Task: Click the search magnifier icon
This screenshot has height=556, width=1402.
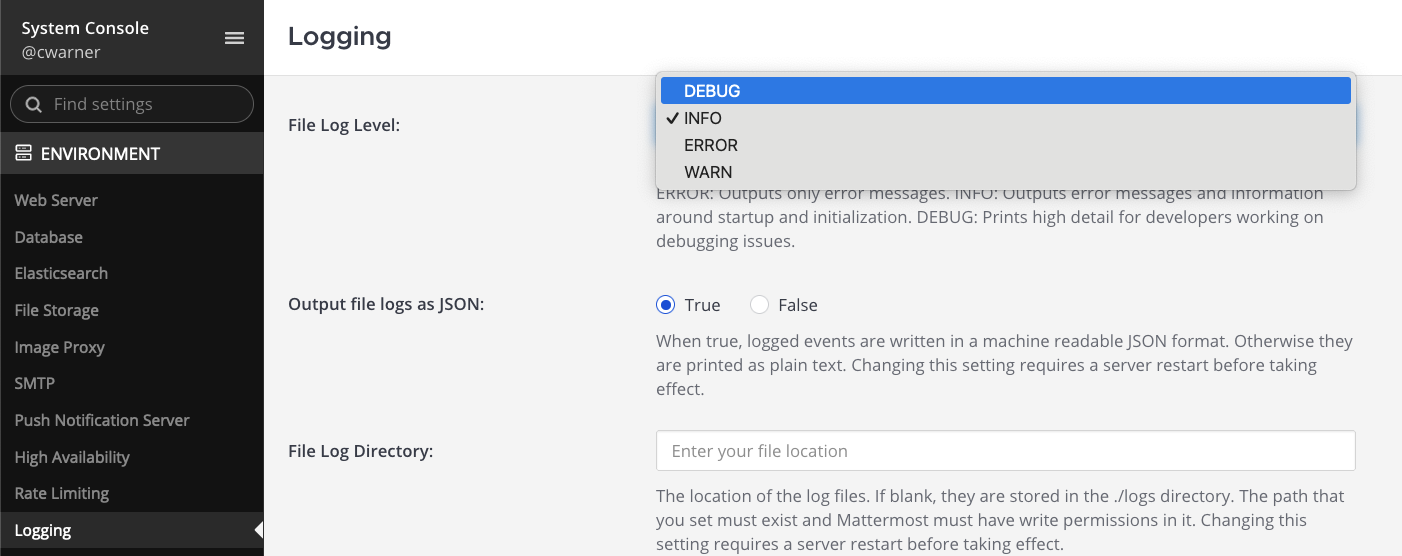Action: click(33, 104)
